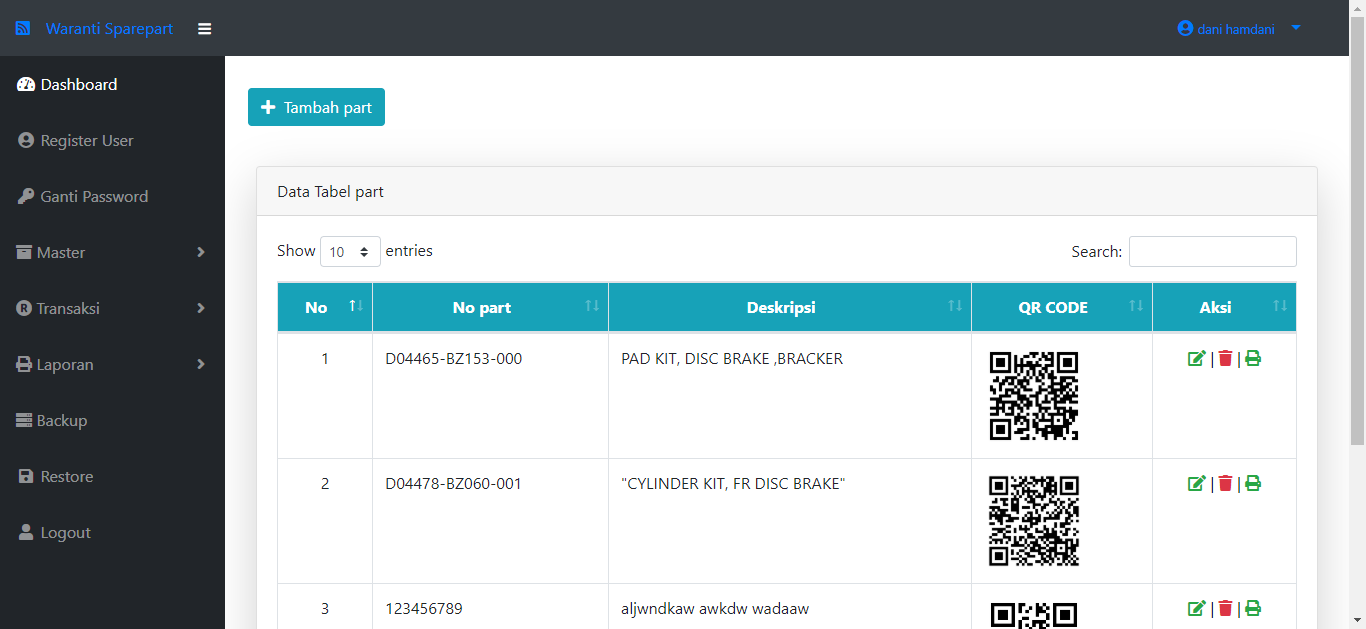This screenshot has width=1366, height=629.
Task: Open the Waranti Sparepart brand link
Action: point(109,29)
